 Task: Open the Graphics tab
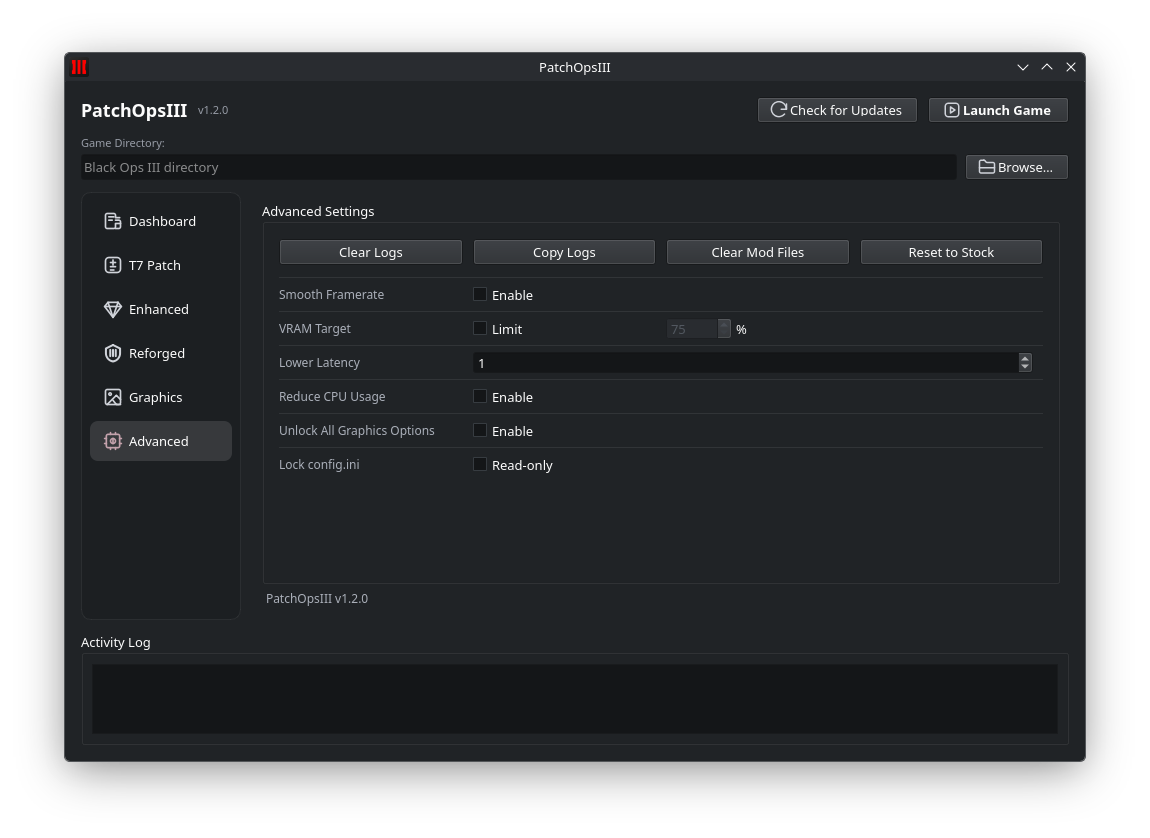click(x=161, y=397)
